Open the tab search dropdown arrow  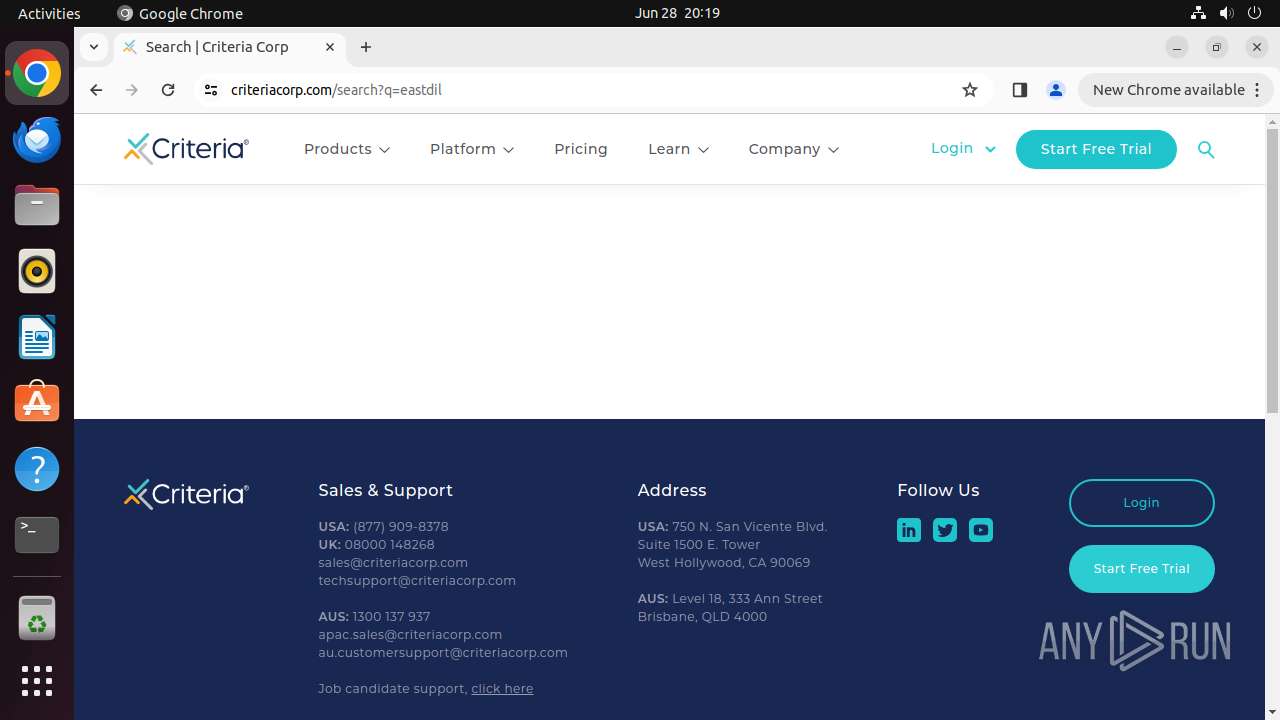[x=93, y=47]
